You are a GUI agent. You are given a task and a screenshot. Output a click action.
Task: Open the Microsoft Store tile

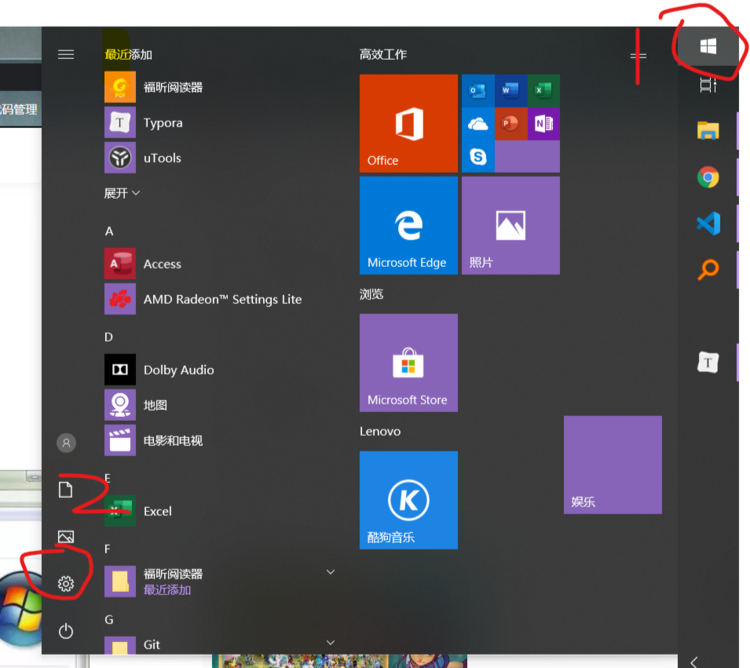[x=408, y=362]
